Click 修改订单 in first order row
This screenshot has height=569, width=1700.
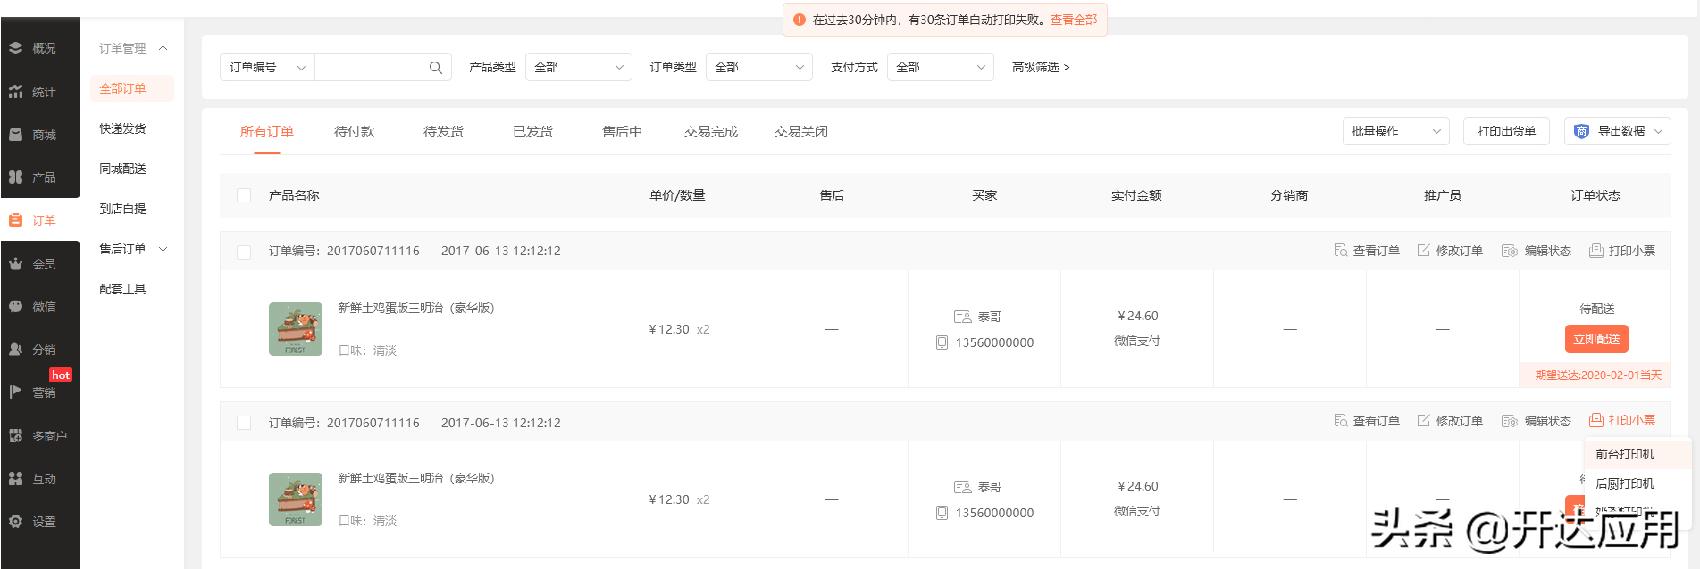click(1450, 250)
